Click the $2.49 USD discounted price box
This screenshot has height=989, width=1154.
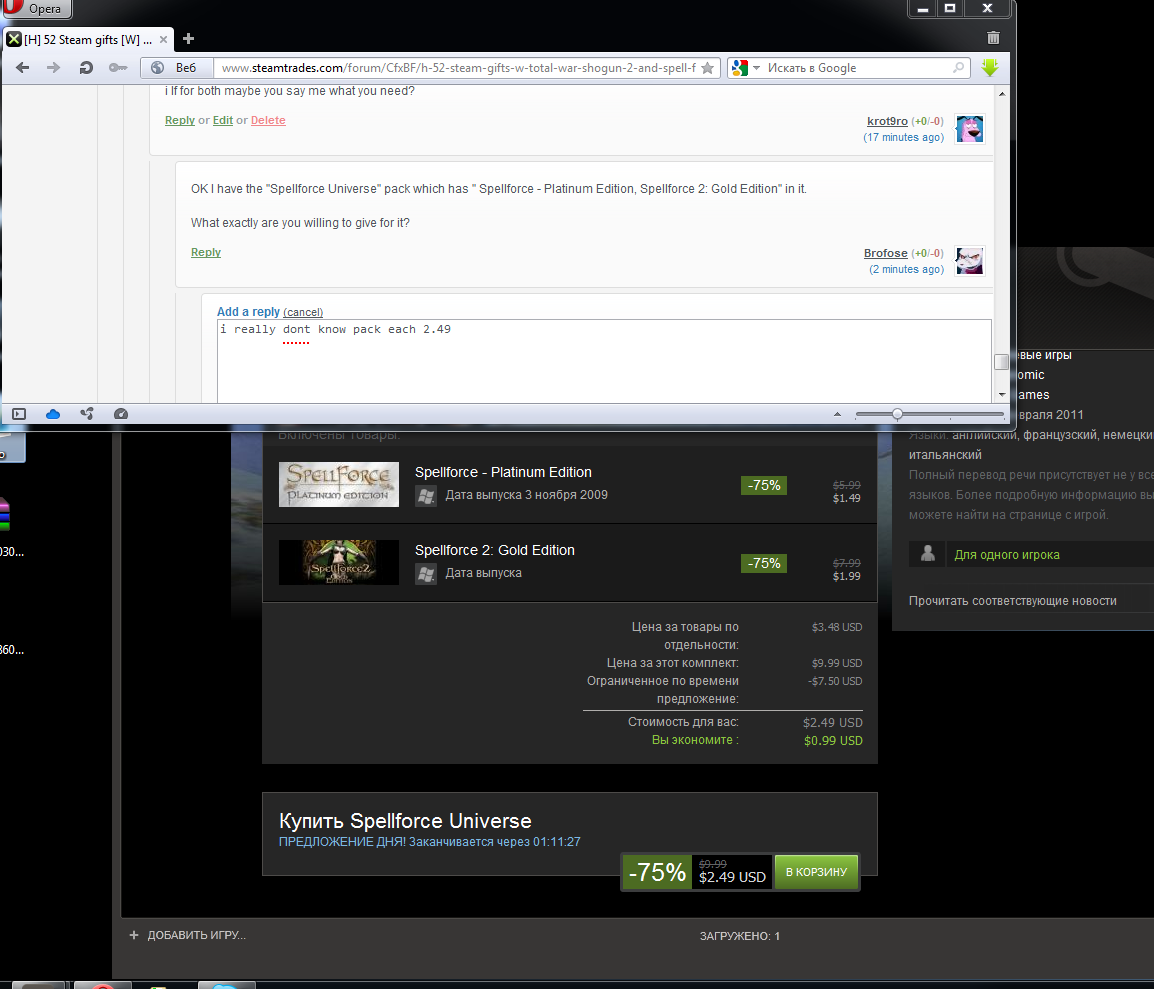pyautogui.click(x=732, y=872)
